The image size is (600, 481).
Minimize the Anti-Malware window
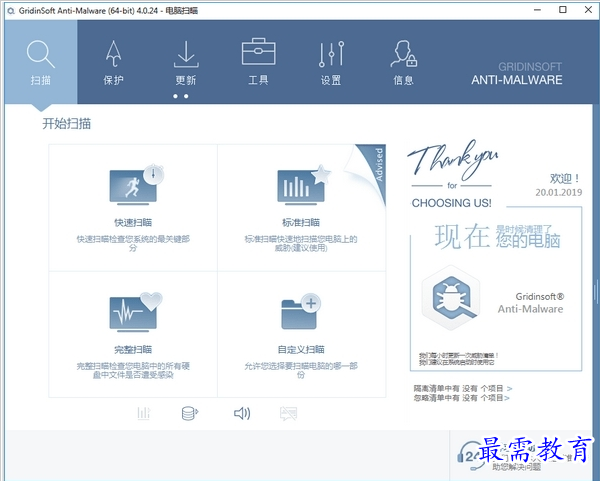538,10
